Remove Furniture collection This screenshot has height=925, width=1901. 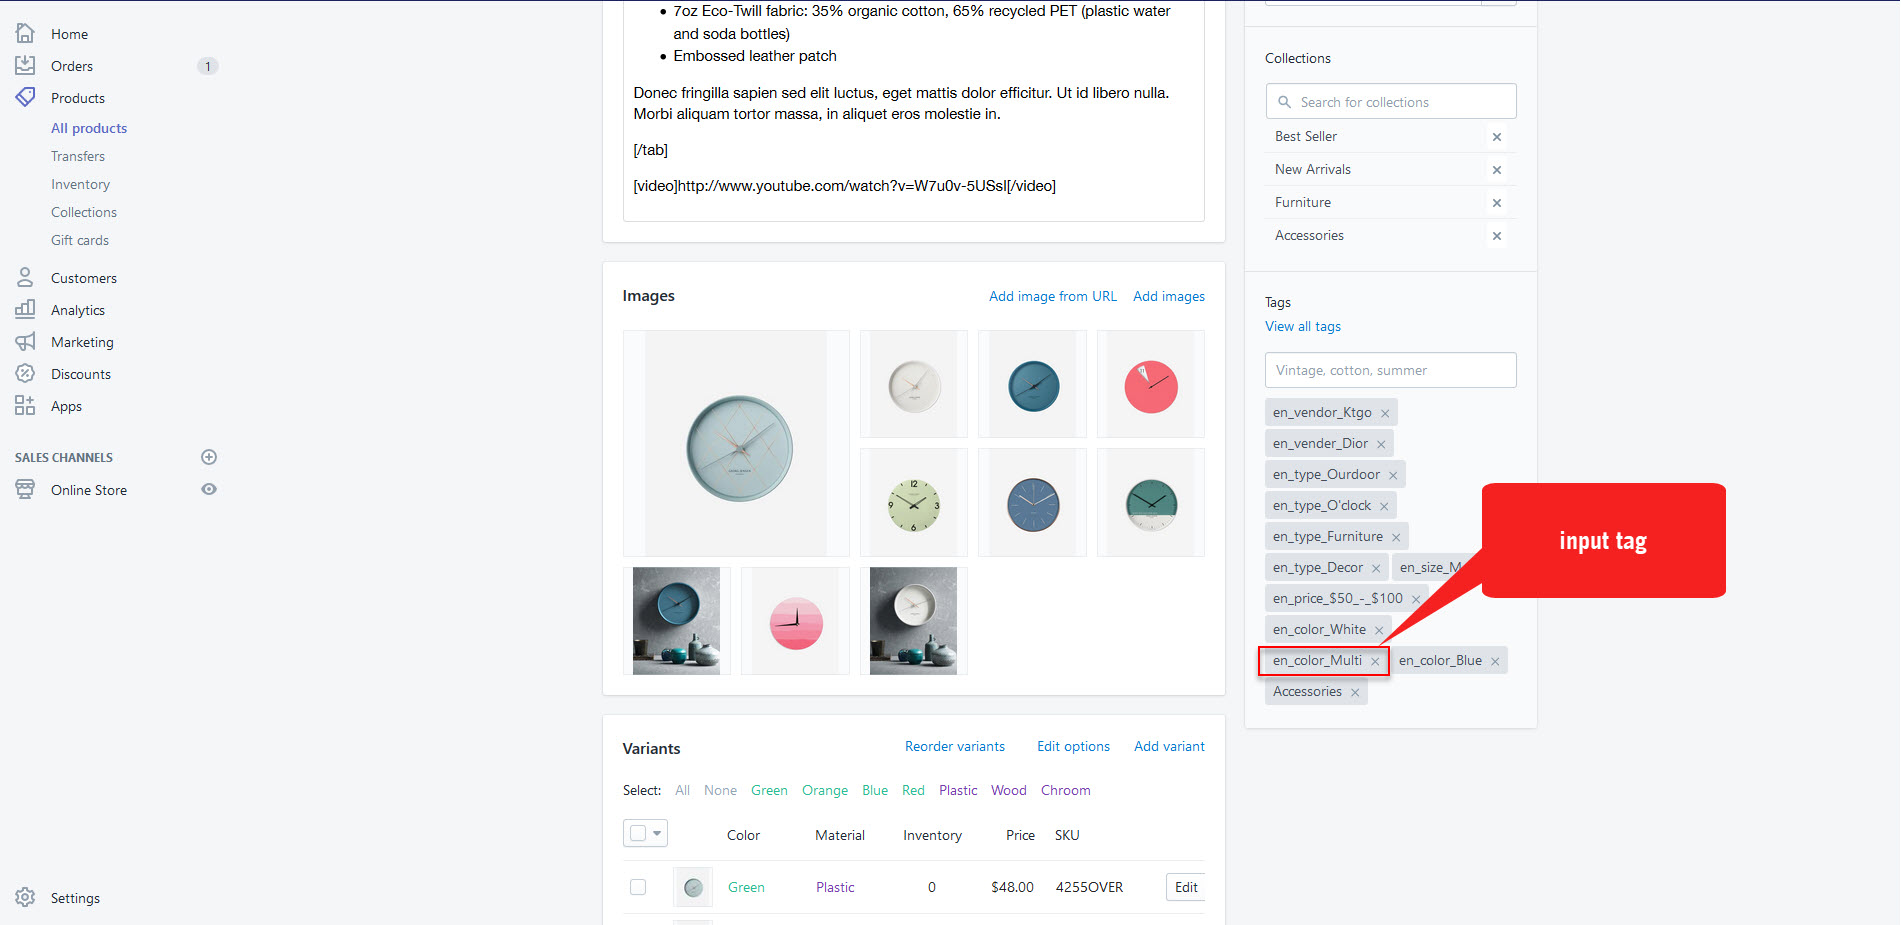(1497, 203)
